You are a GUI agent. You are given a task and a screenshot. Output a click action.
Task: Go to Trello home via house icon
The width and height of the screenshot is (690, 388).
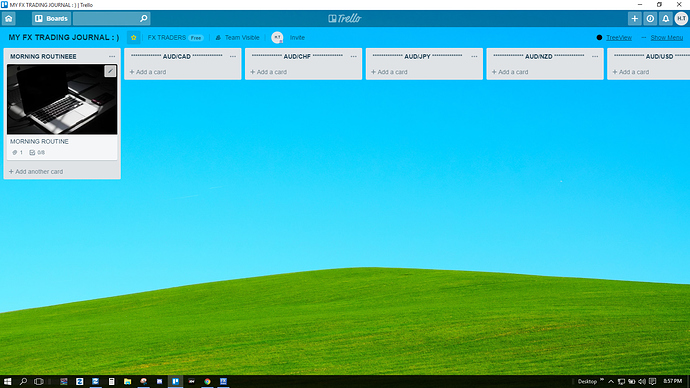click(9, 18)
